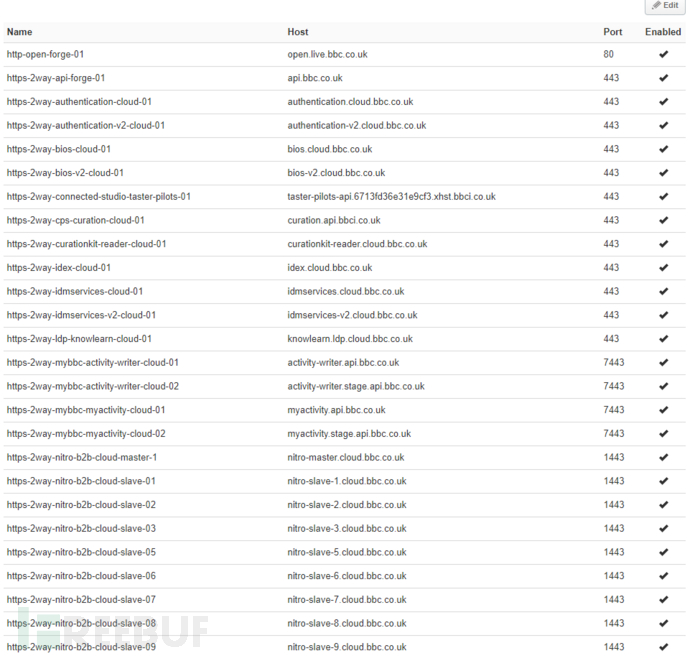
Task: Select host curation.api.bbci.co.uk
Action: [x=334, y=220]
